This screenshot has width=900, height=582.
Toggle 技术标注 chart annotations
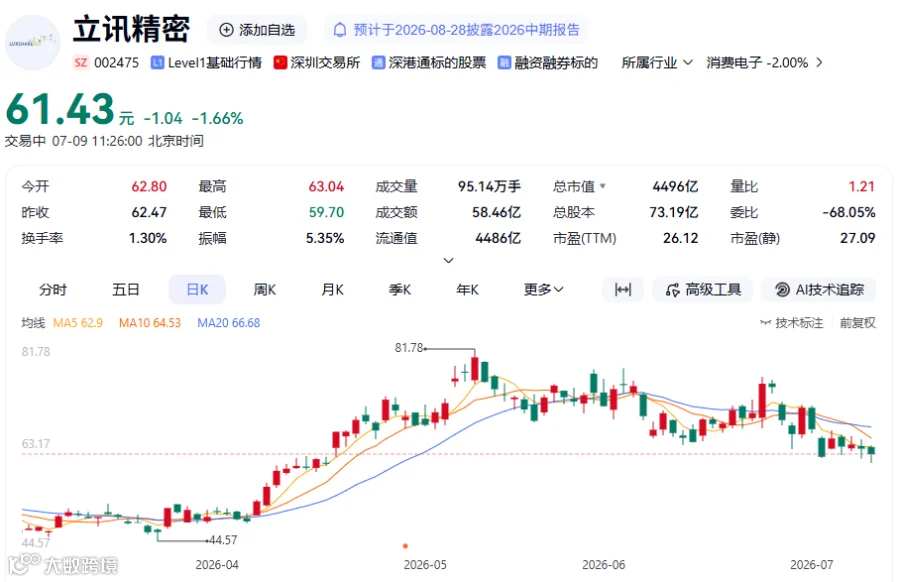click(792, 323)
